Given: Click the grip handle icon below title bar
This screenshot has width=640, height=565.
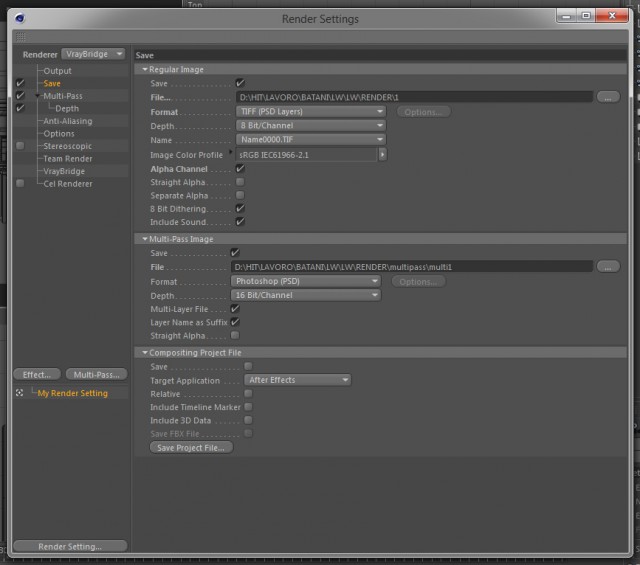Looking at the screenshot, I should pyautogui.click(x=20, y=37).
